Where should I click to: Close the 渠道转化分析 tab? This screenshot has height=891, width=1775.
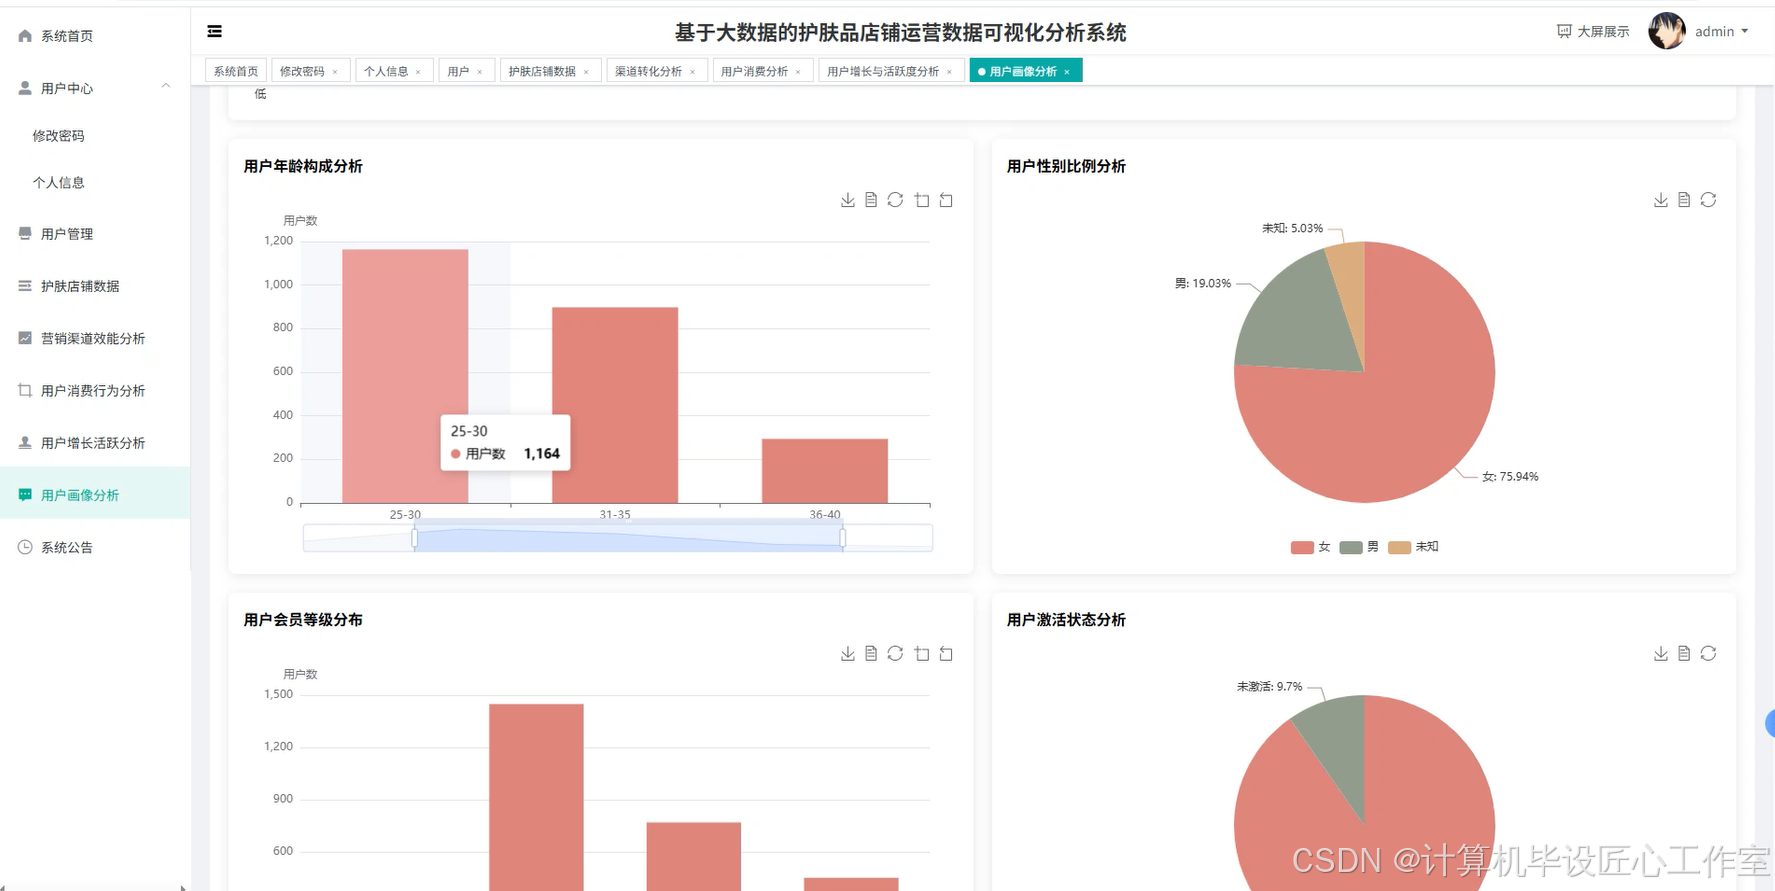click(692, 72)
